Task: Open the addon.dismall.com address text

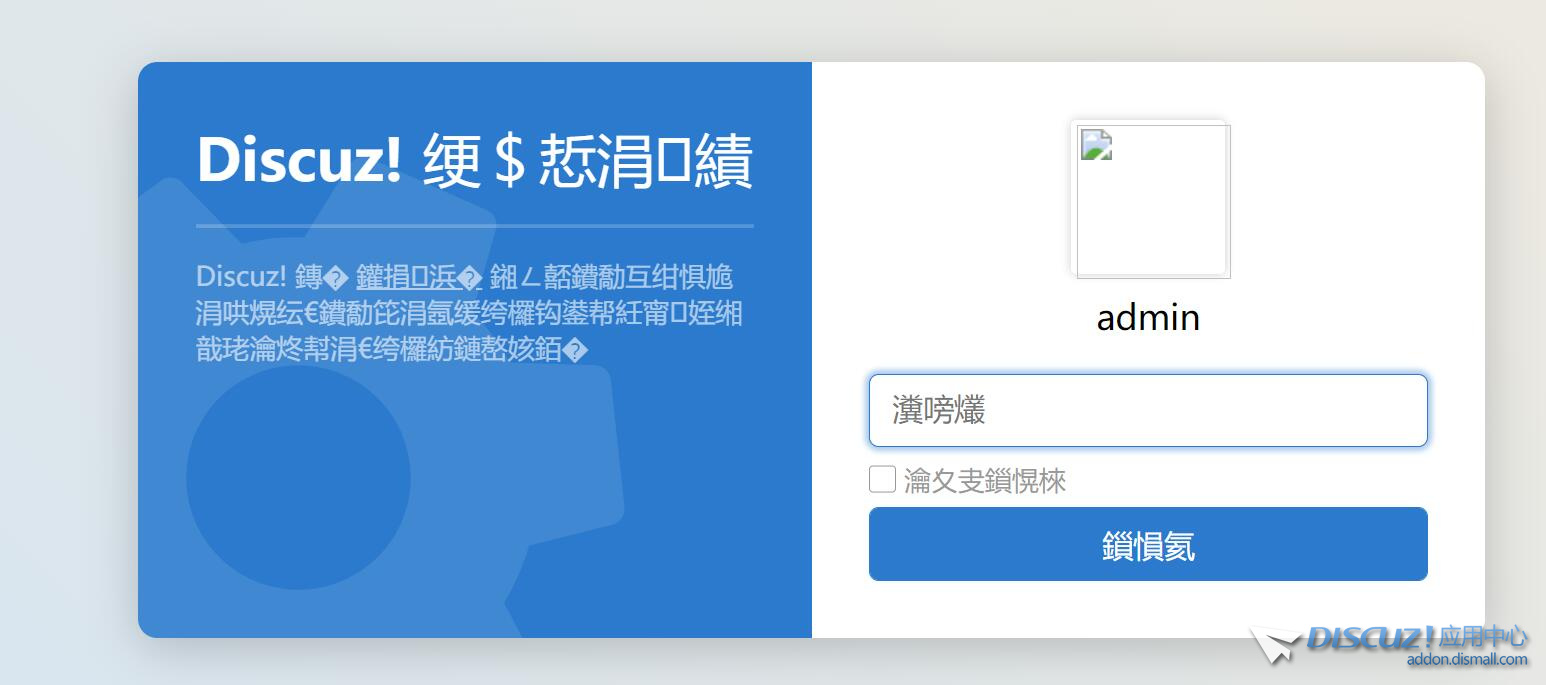Action: click(x=1467, y=659)
